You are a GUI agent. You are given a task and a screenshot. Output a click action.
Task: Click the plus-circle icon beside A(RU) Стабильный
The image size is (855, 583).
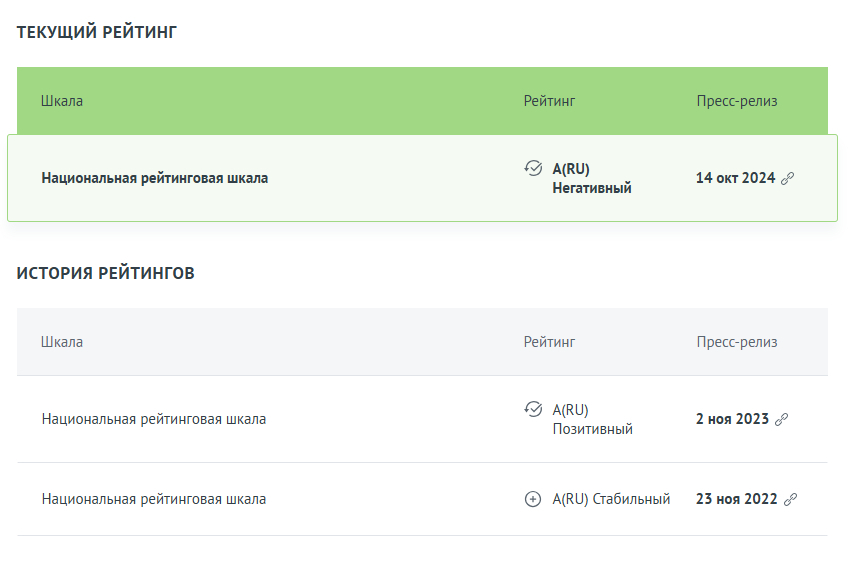(533, 499)
